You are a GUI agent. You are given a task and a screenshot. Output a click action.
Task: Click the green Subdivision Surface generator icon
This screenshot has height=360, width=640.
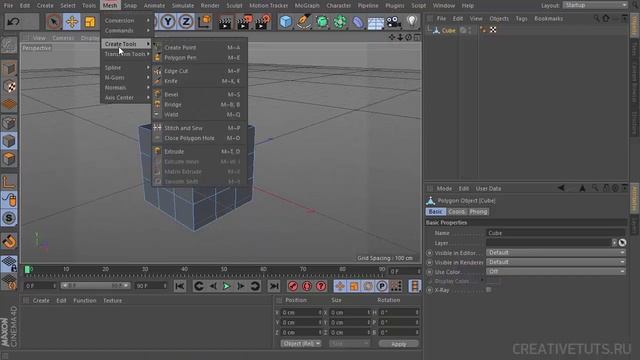(x=322, y=22)
